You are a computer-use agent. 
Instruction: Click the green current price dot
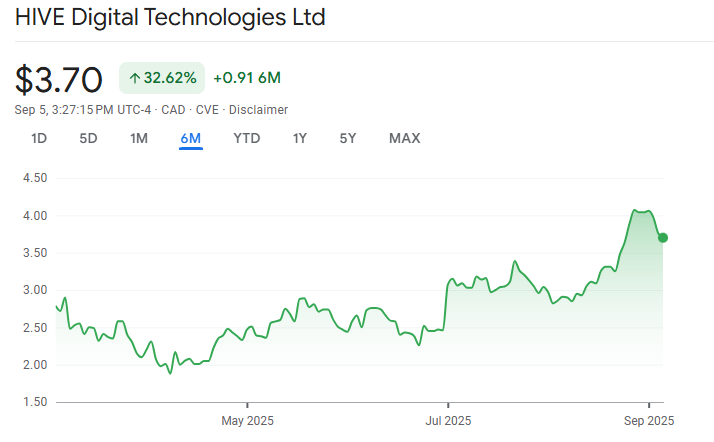coord(663,238)
